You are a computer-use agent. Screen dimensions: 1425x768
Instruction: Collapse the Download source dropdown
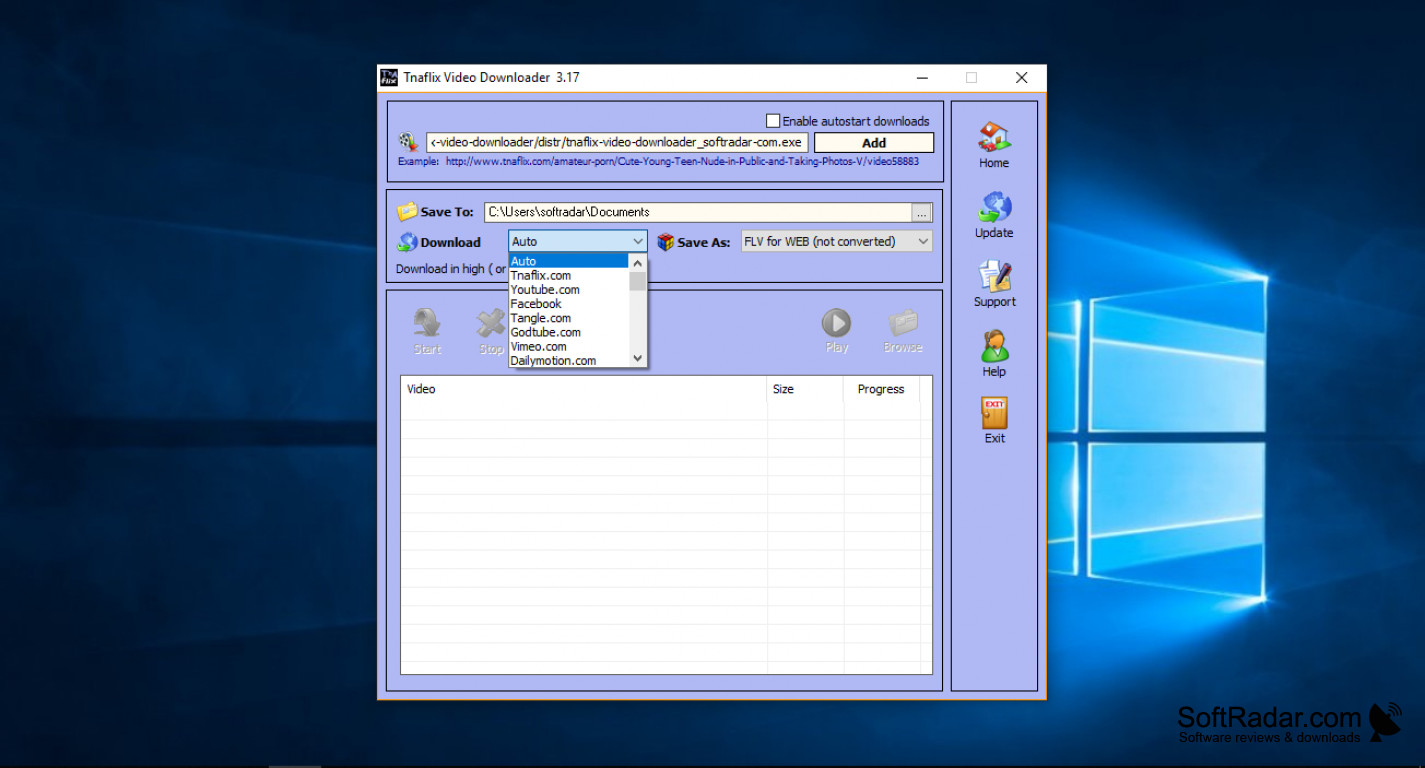[x=638, y=241]
